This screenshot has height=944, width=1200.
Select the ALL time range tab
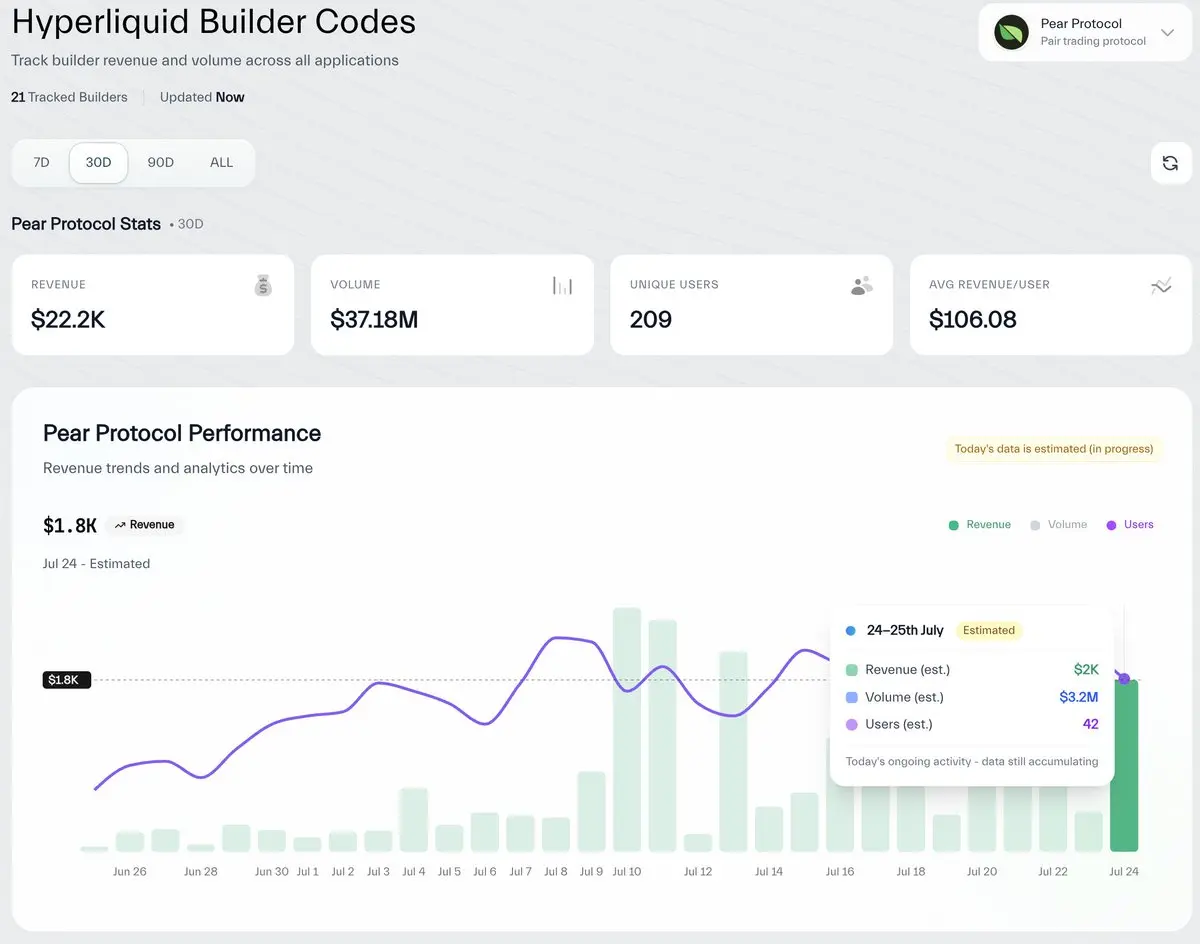[x=222, y=162]
